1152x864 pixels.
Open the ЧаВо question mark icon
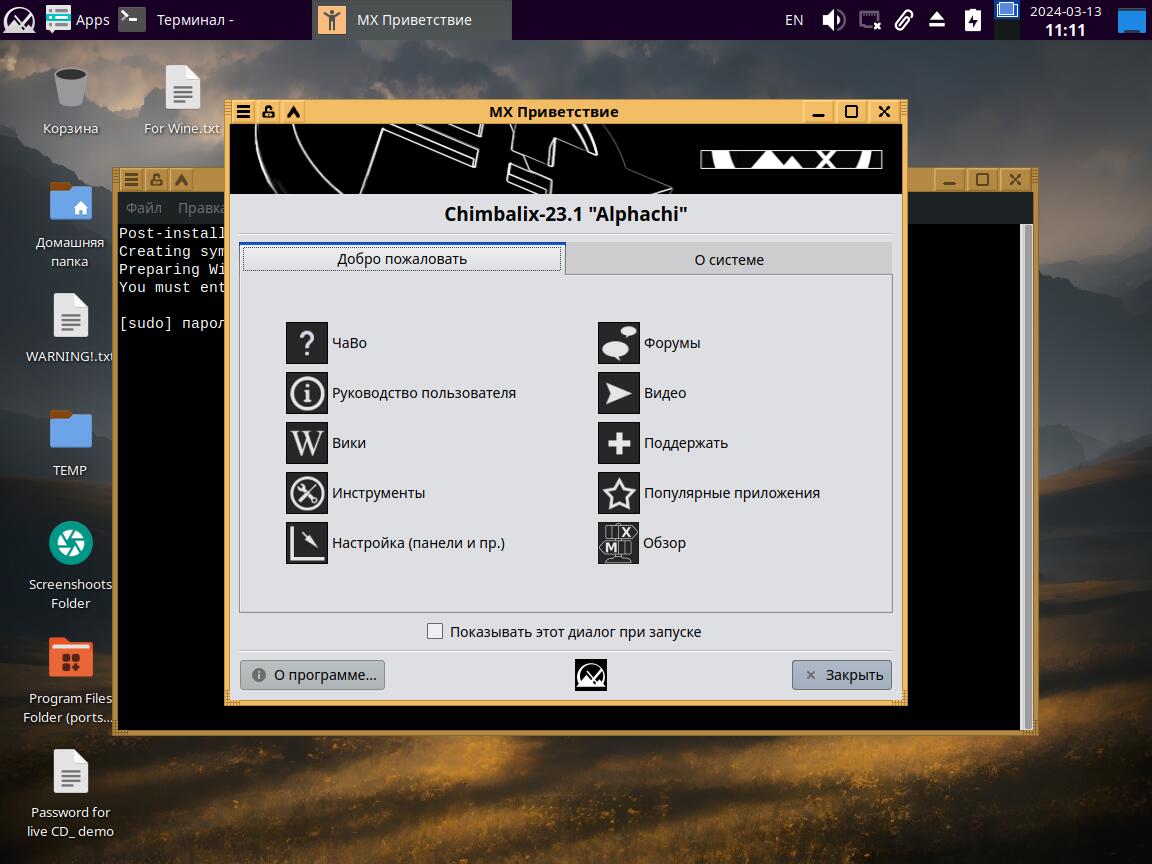tap(306, 343)
